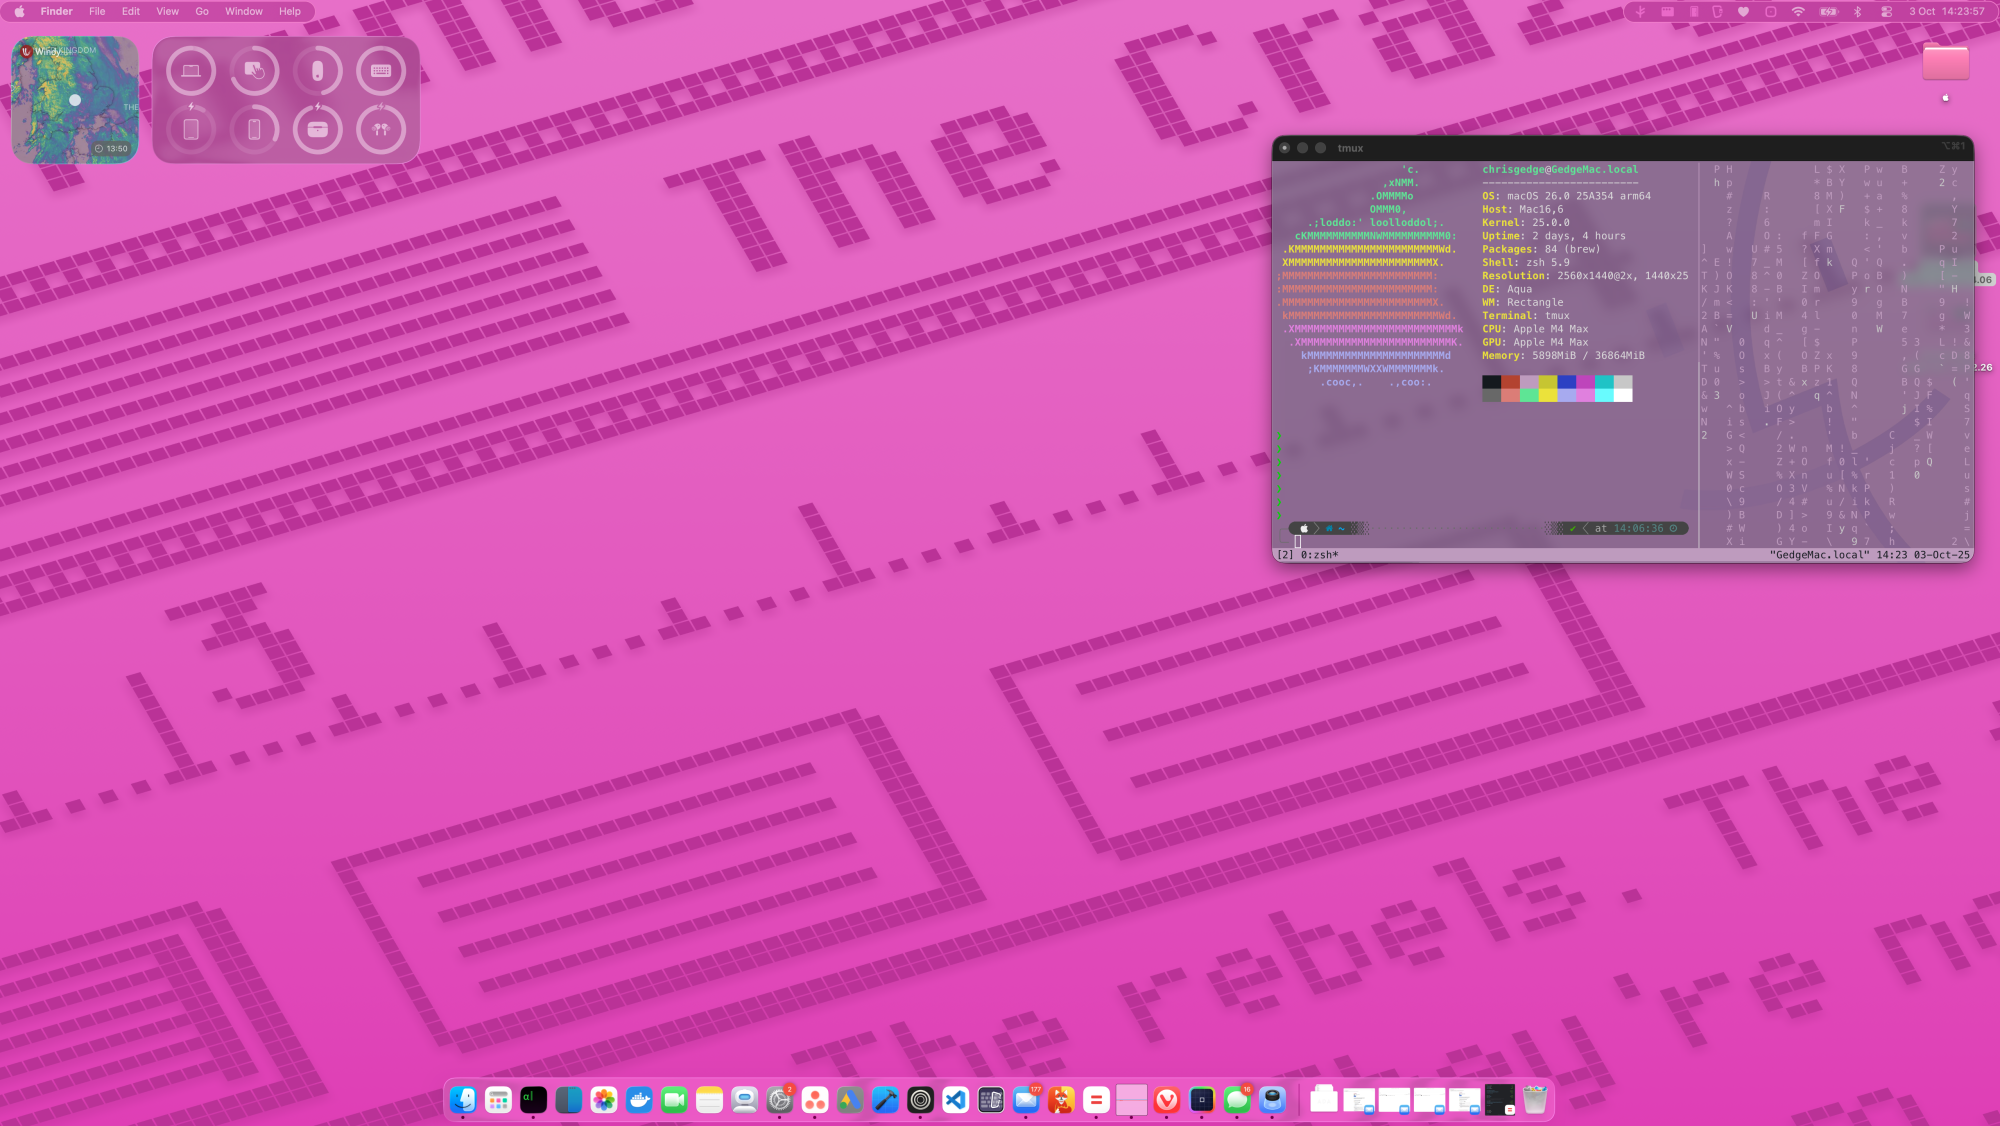
Task: Open the View menu
Action: coord(167,12)
